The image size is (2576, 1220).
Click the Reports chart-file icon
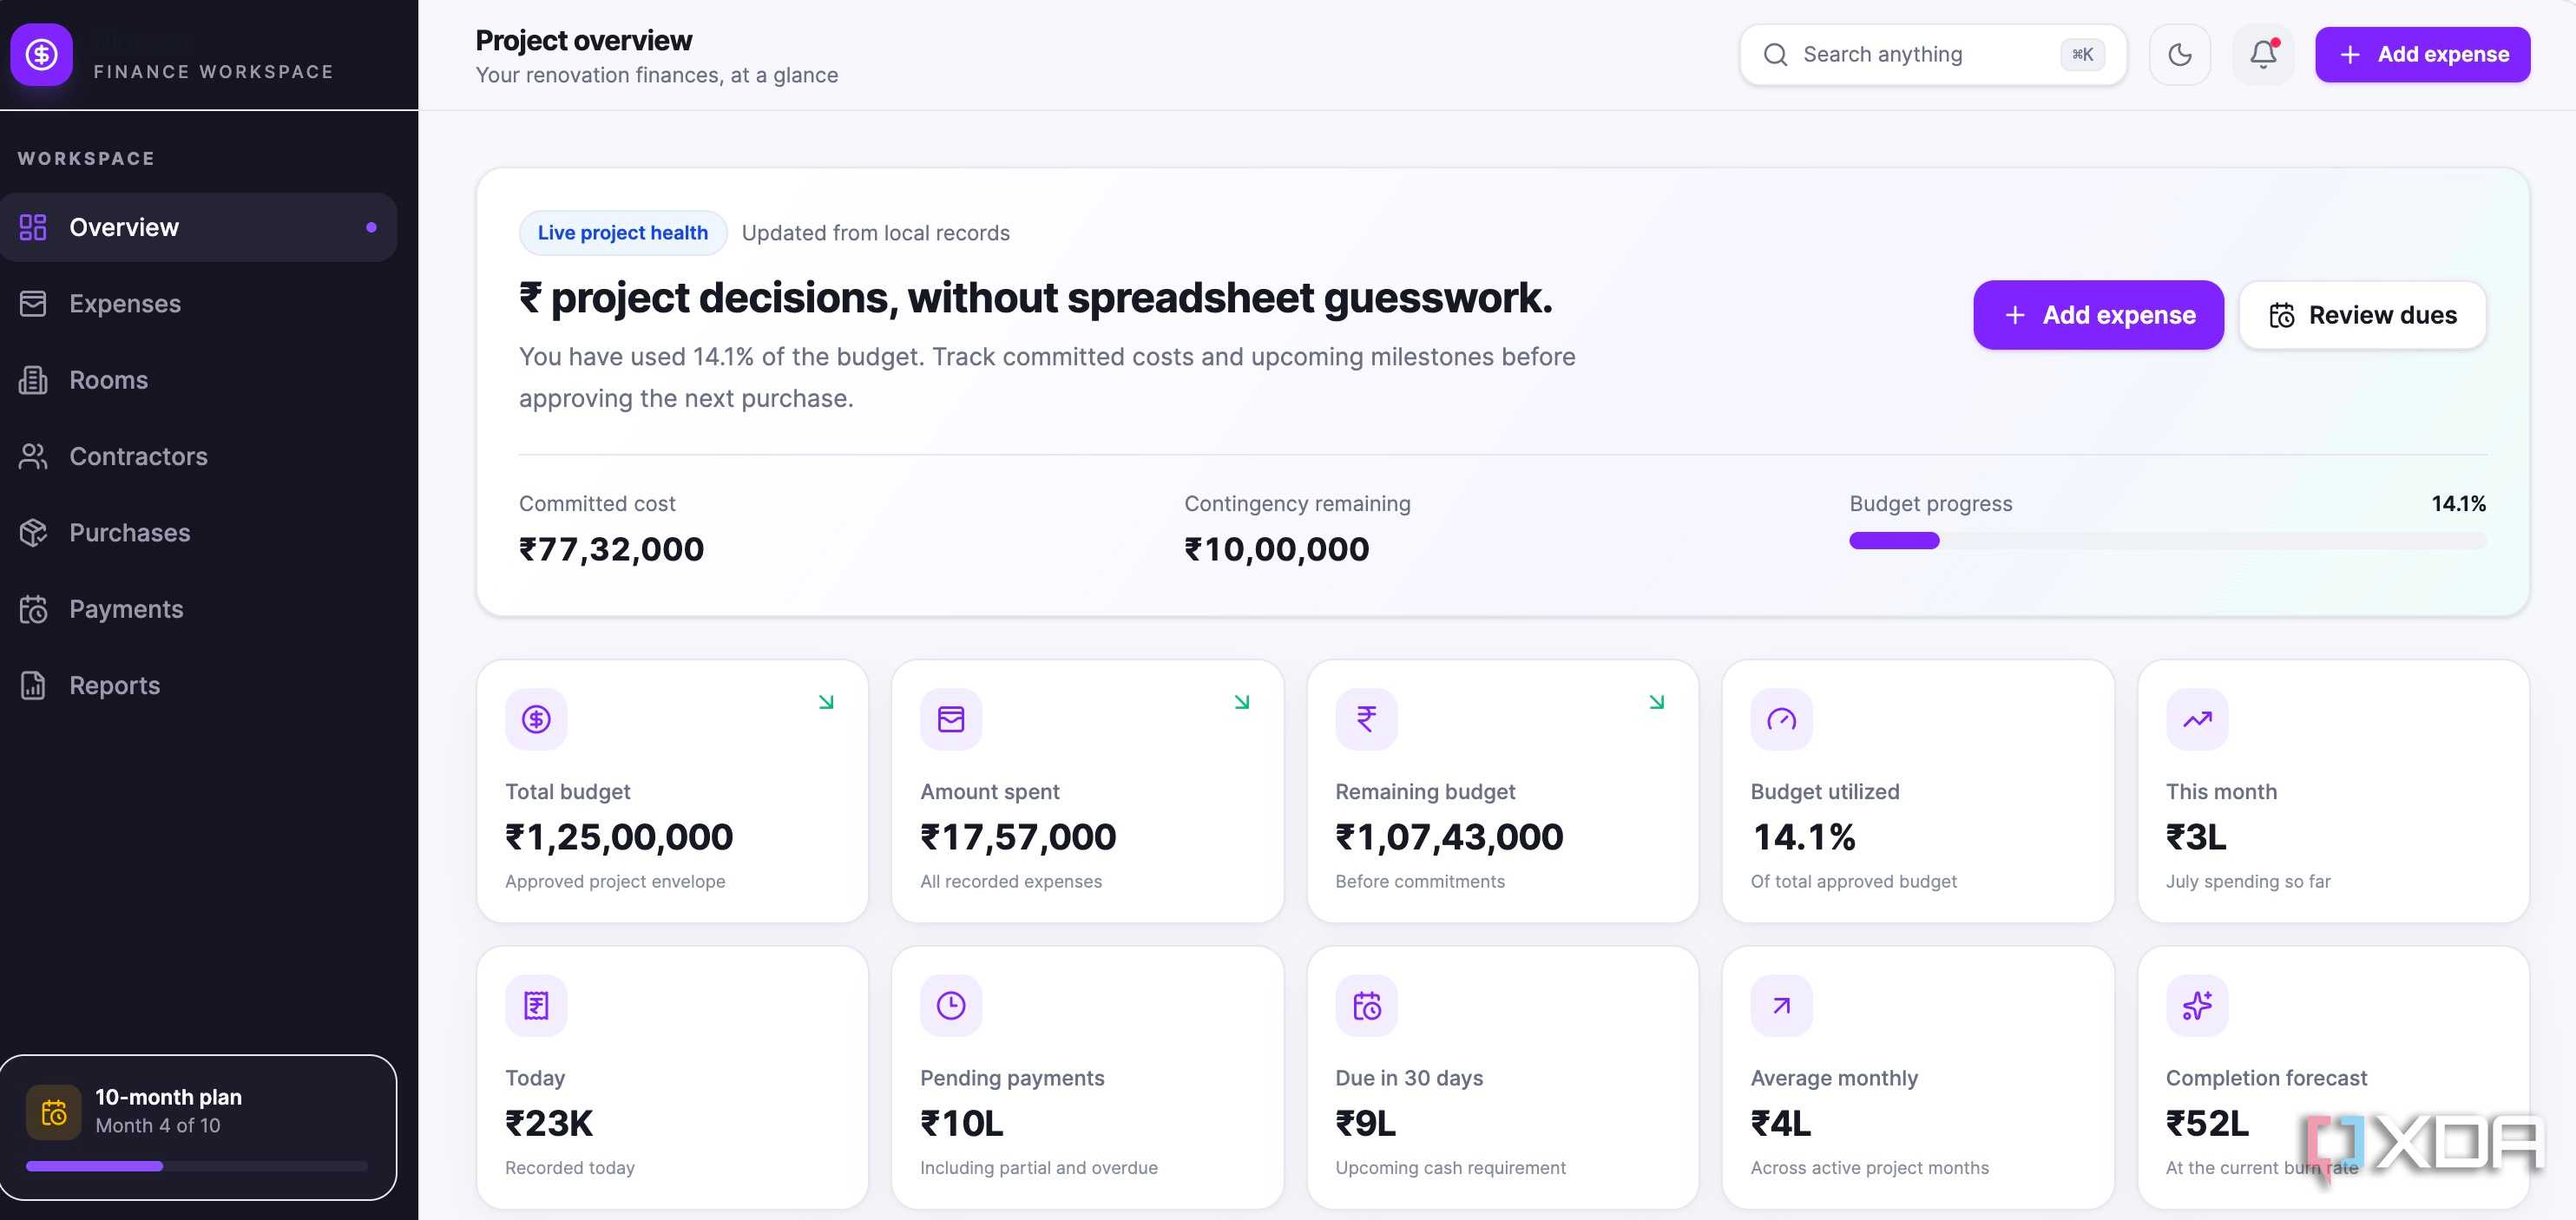(33, 685)
